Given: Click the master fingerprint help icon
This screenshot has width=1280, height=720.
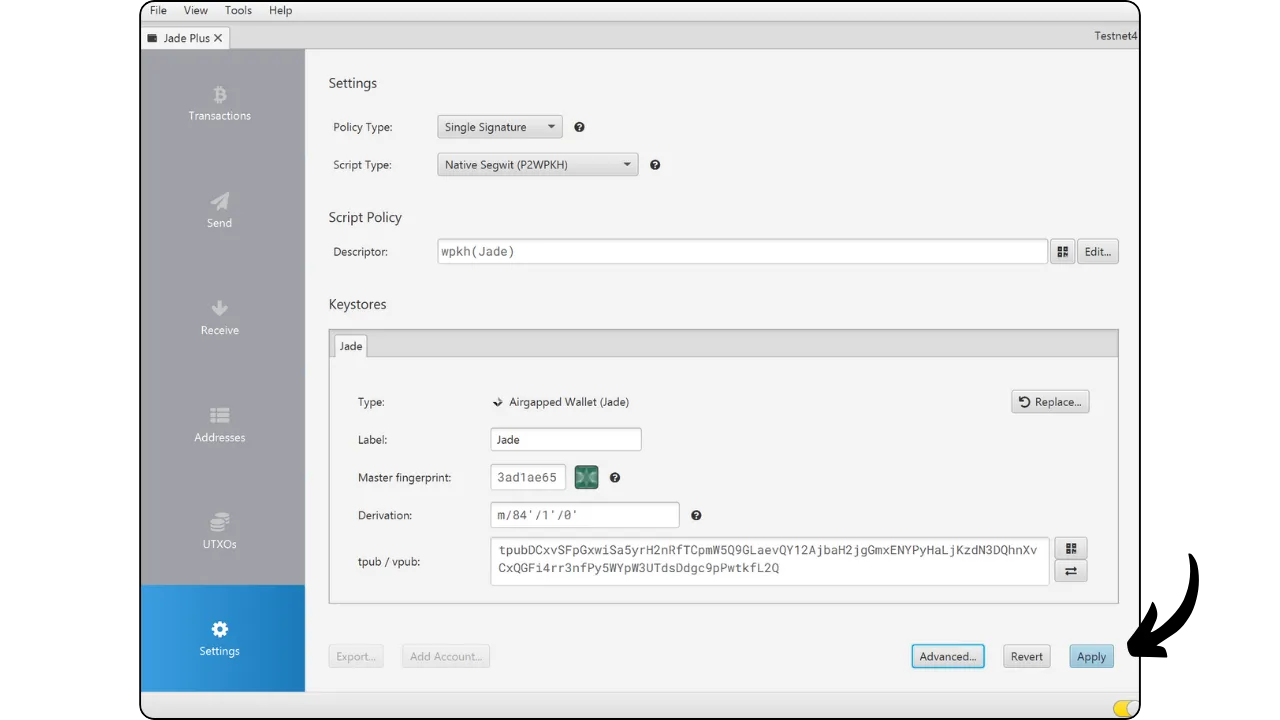Looking at the screenshot, I should pyautogui.click(x=615, y=478).
